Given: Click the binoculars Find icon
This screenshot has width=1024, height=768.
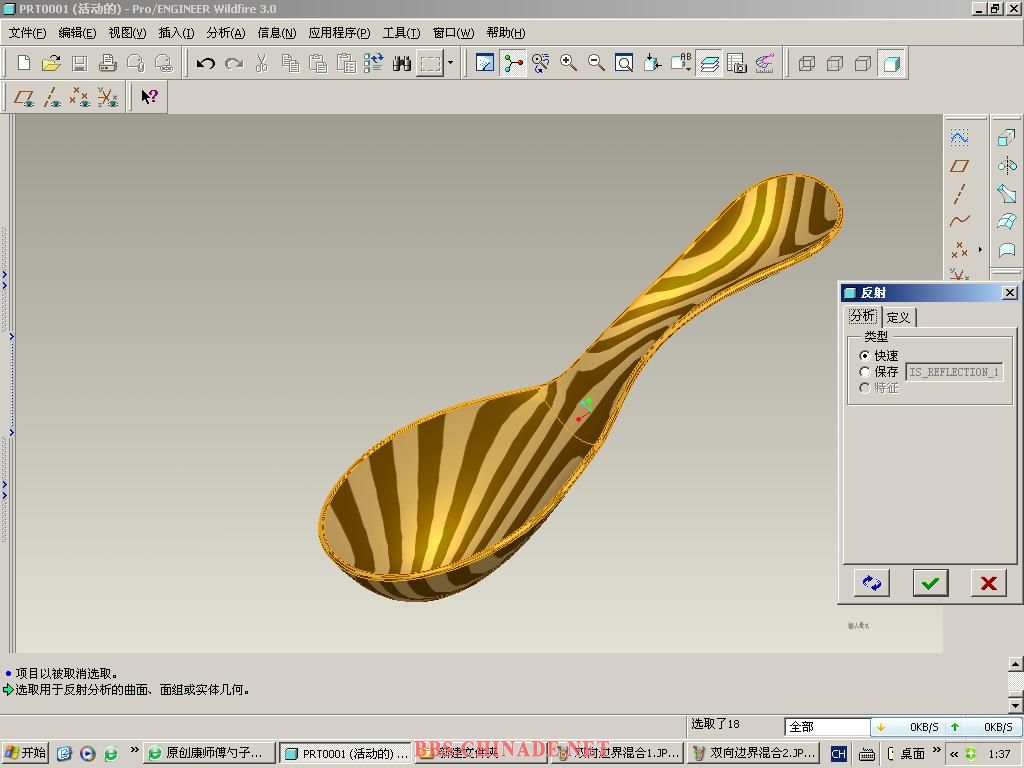Looking at the screenshot, I should 402,64.
